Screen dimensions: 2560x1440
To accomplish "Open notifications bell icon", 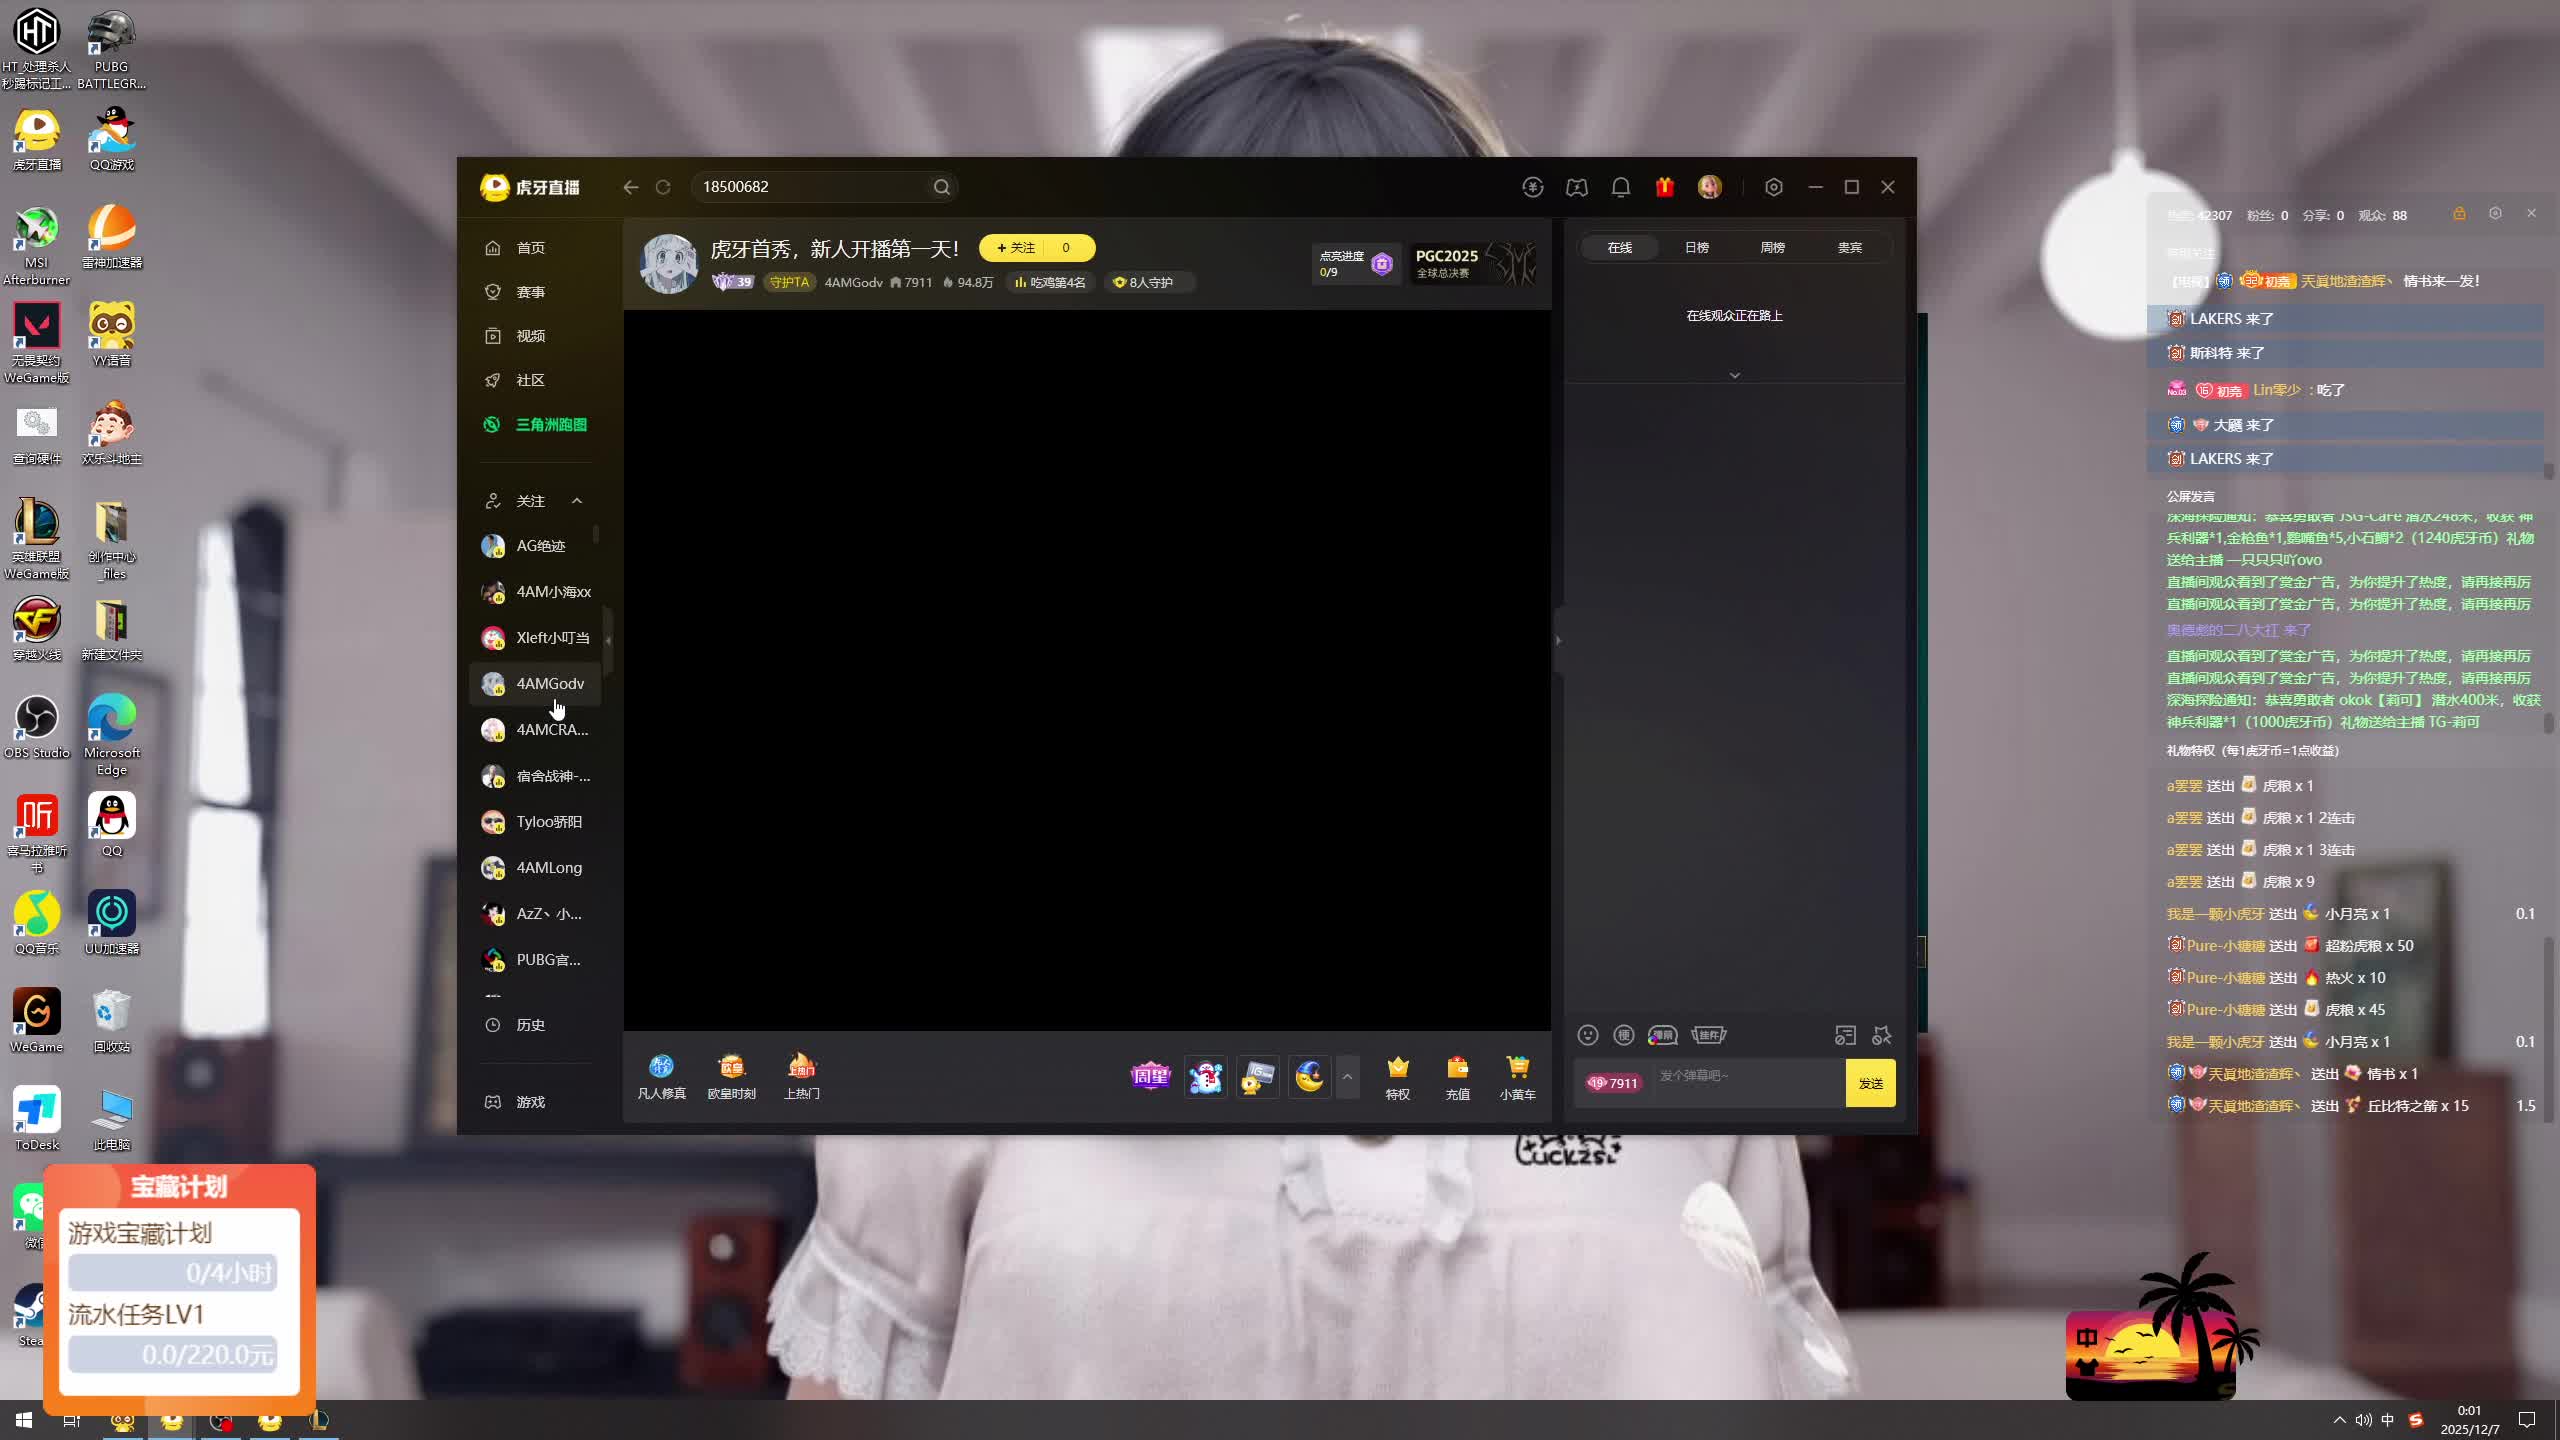I will click(1620, 187).
